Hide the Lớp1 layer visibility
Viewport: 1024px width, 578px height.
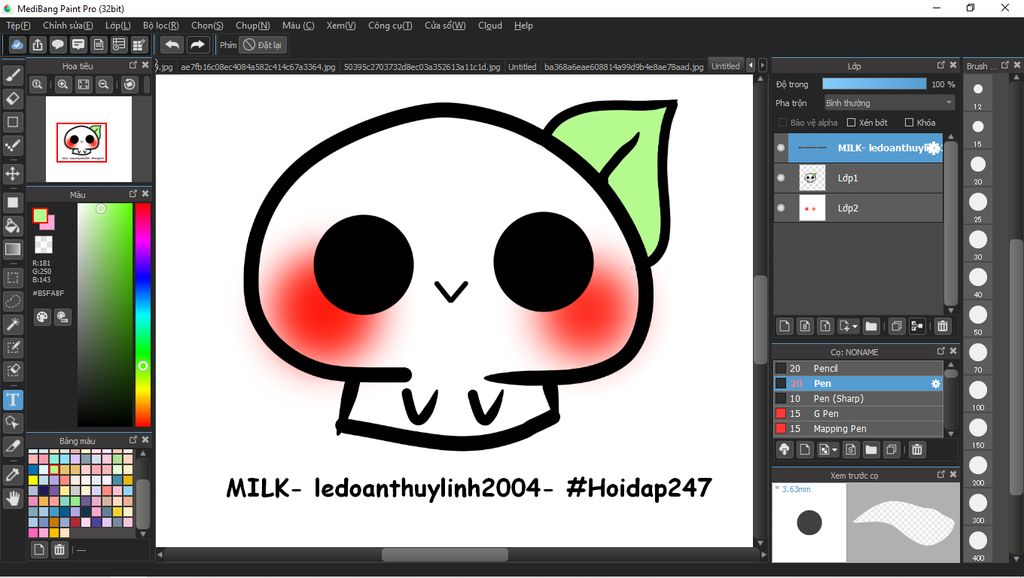(x=781, y=178)
